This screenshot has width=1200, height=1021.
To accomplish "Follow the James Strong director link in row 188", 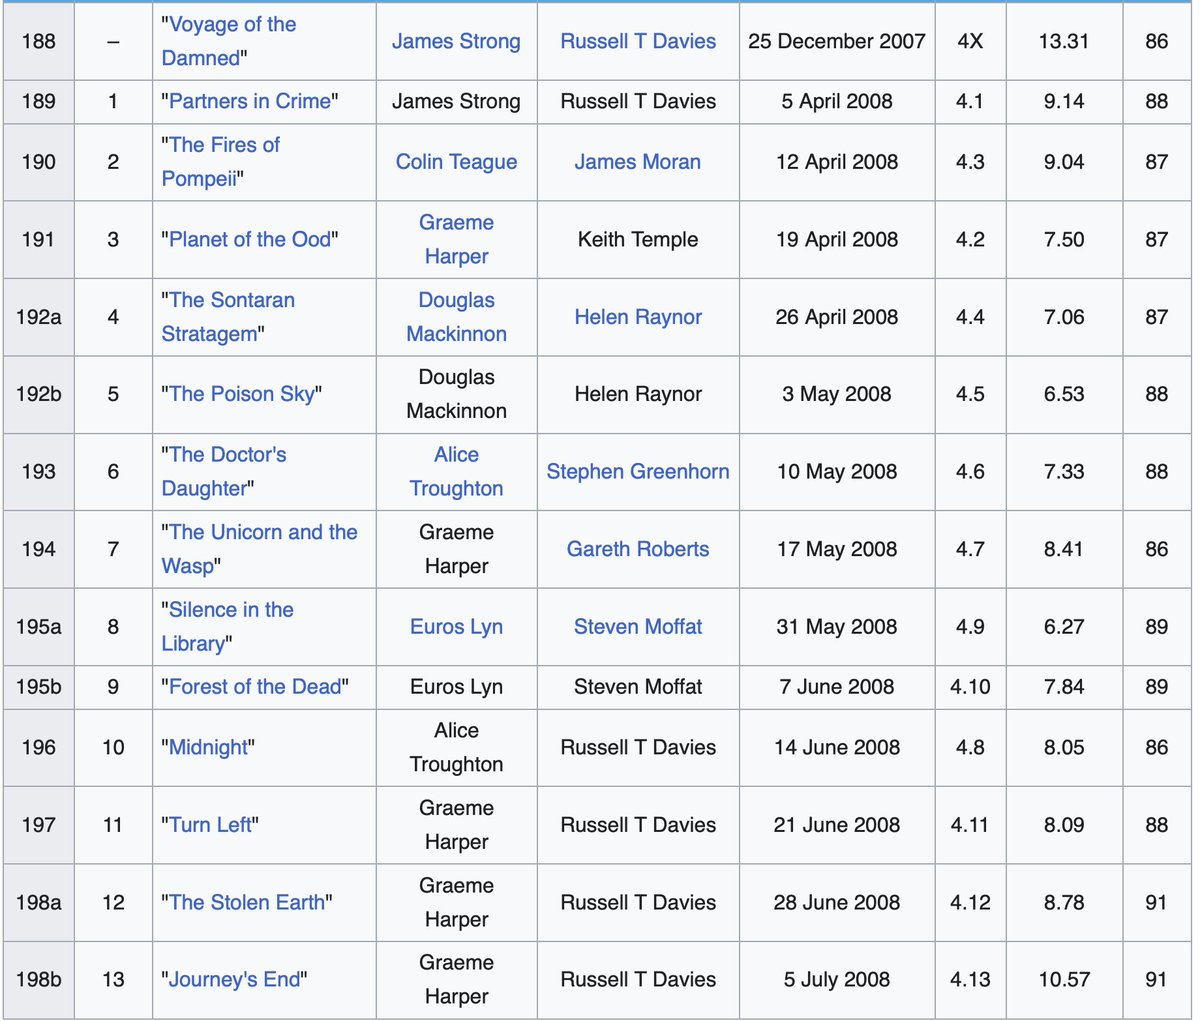I will (456, 41).
